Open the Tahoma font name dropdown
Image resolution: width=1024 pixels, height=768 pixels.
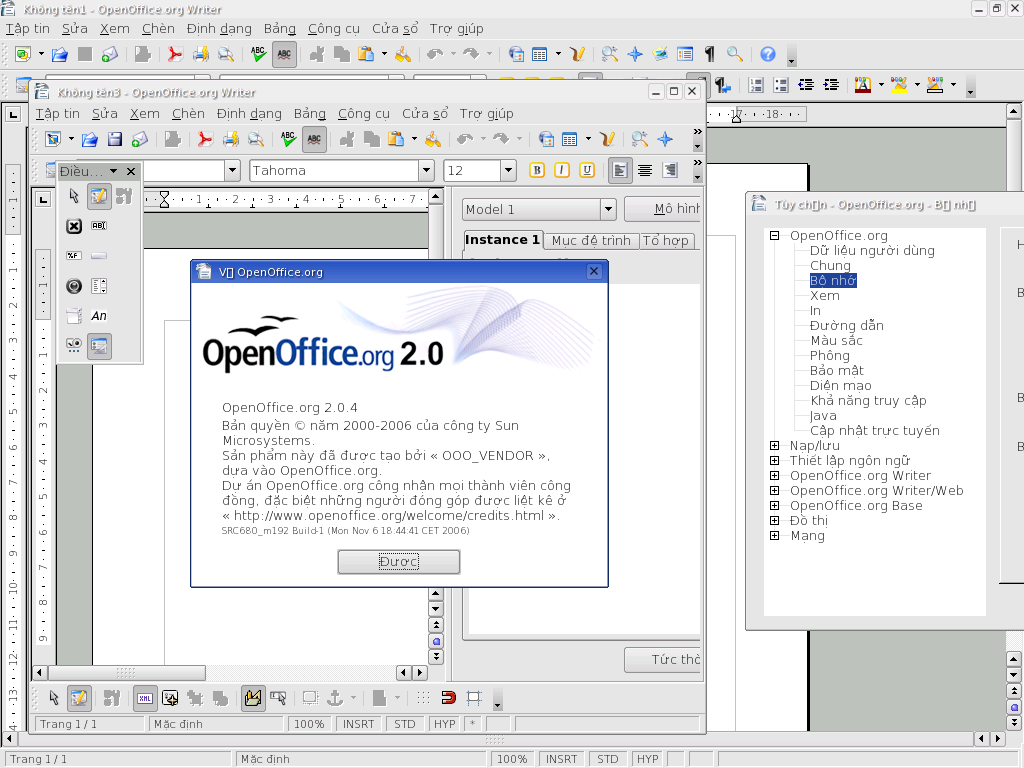(426, 171)
